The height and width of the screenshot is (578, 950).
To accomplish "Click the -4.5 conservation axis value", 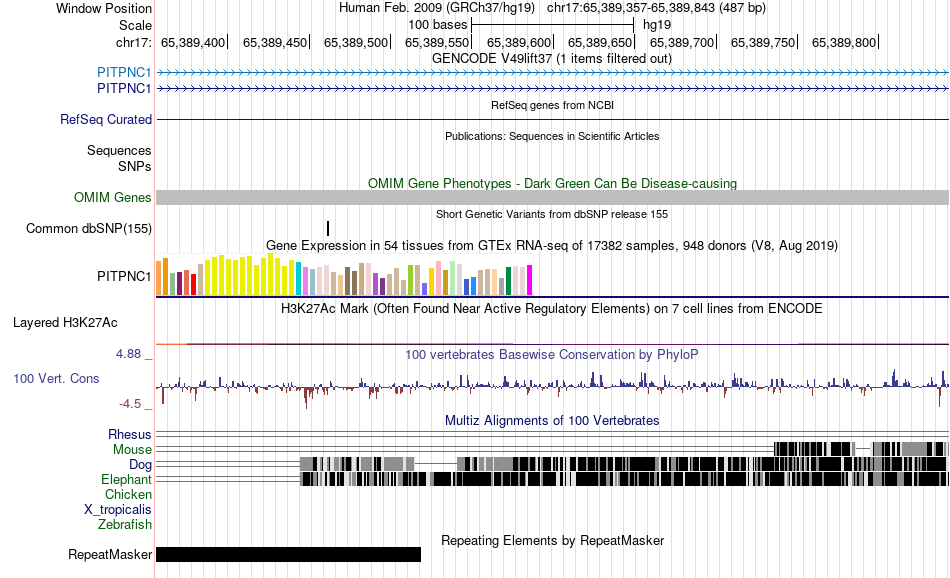I will (130, 404).
